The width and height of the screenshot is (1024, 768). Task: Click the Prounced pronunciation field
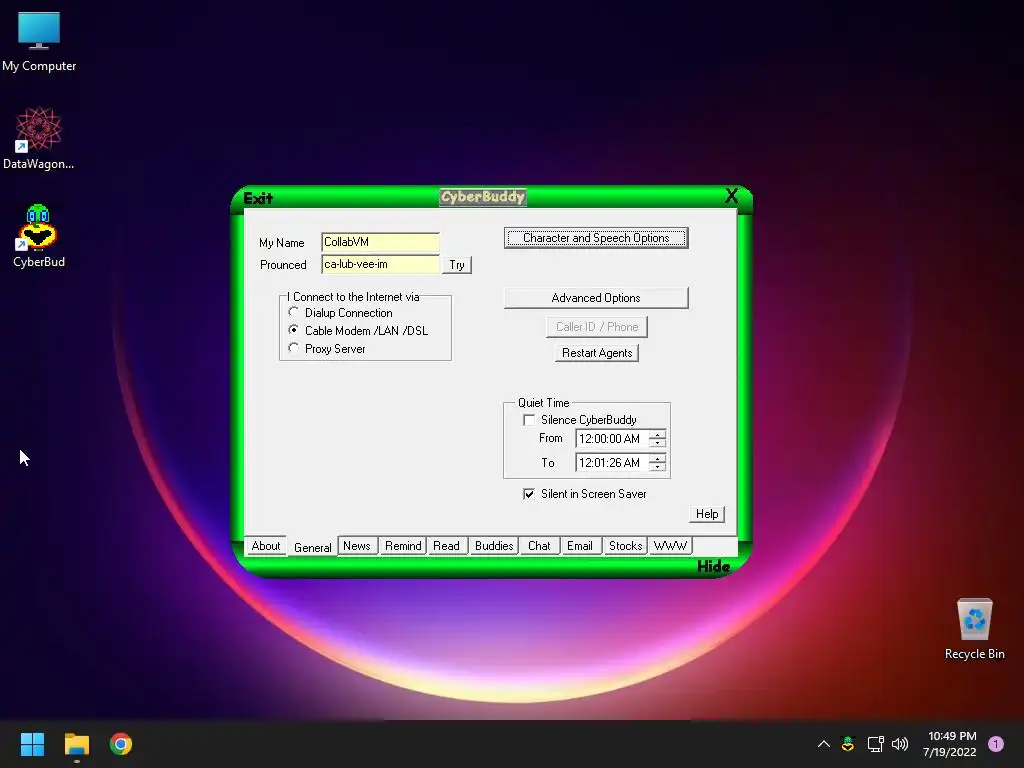pos(380,264)
